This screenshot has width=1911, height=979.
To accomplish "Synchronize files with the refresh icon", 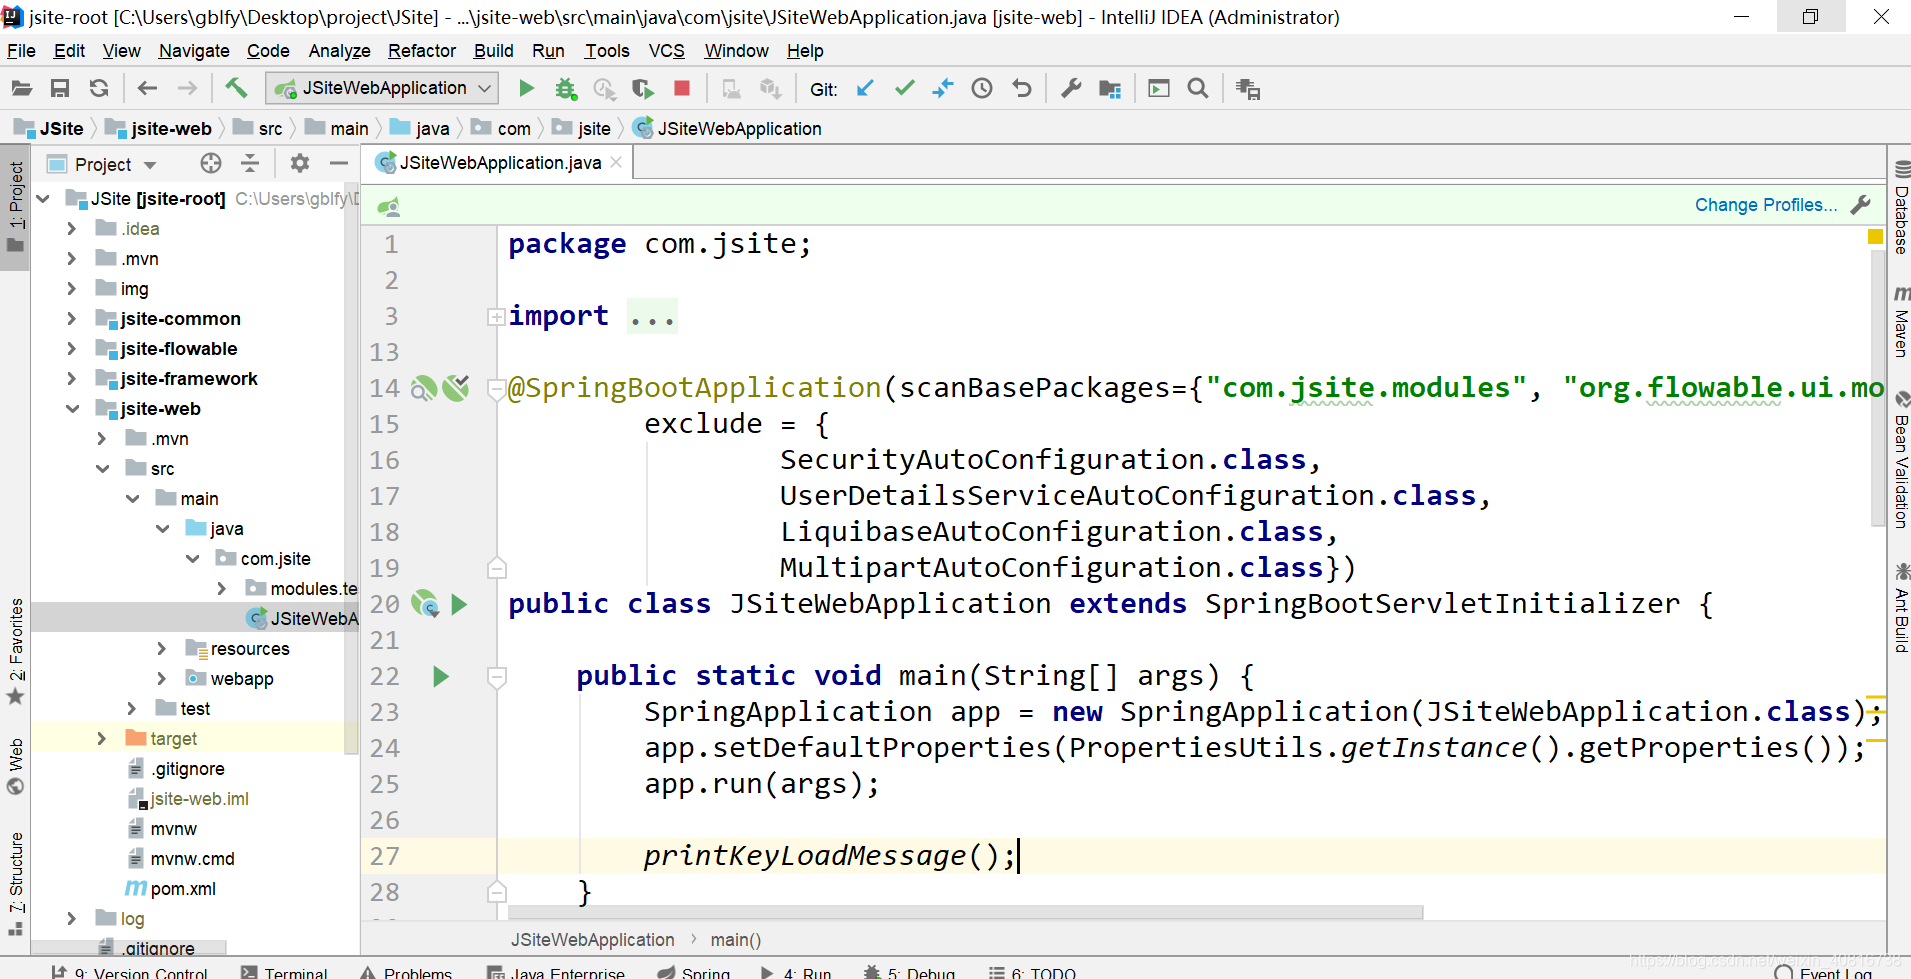I will coord(99,89).
